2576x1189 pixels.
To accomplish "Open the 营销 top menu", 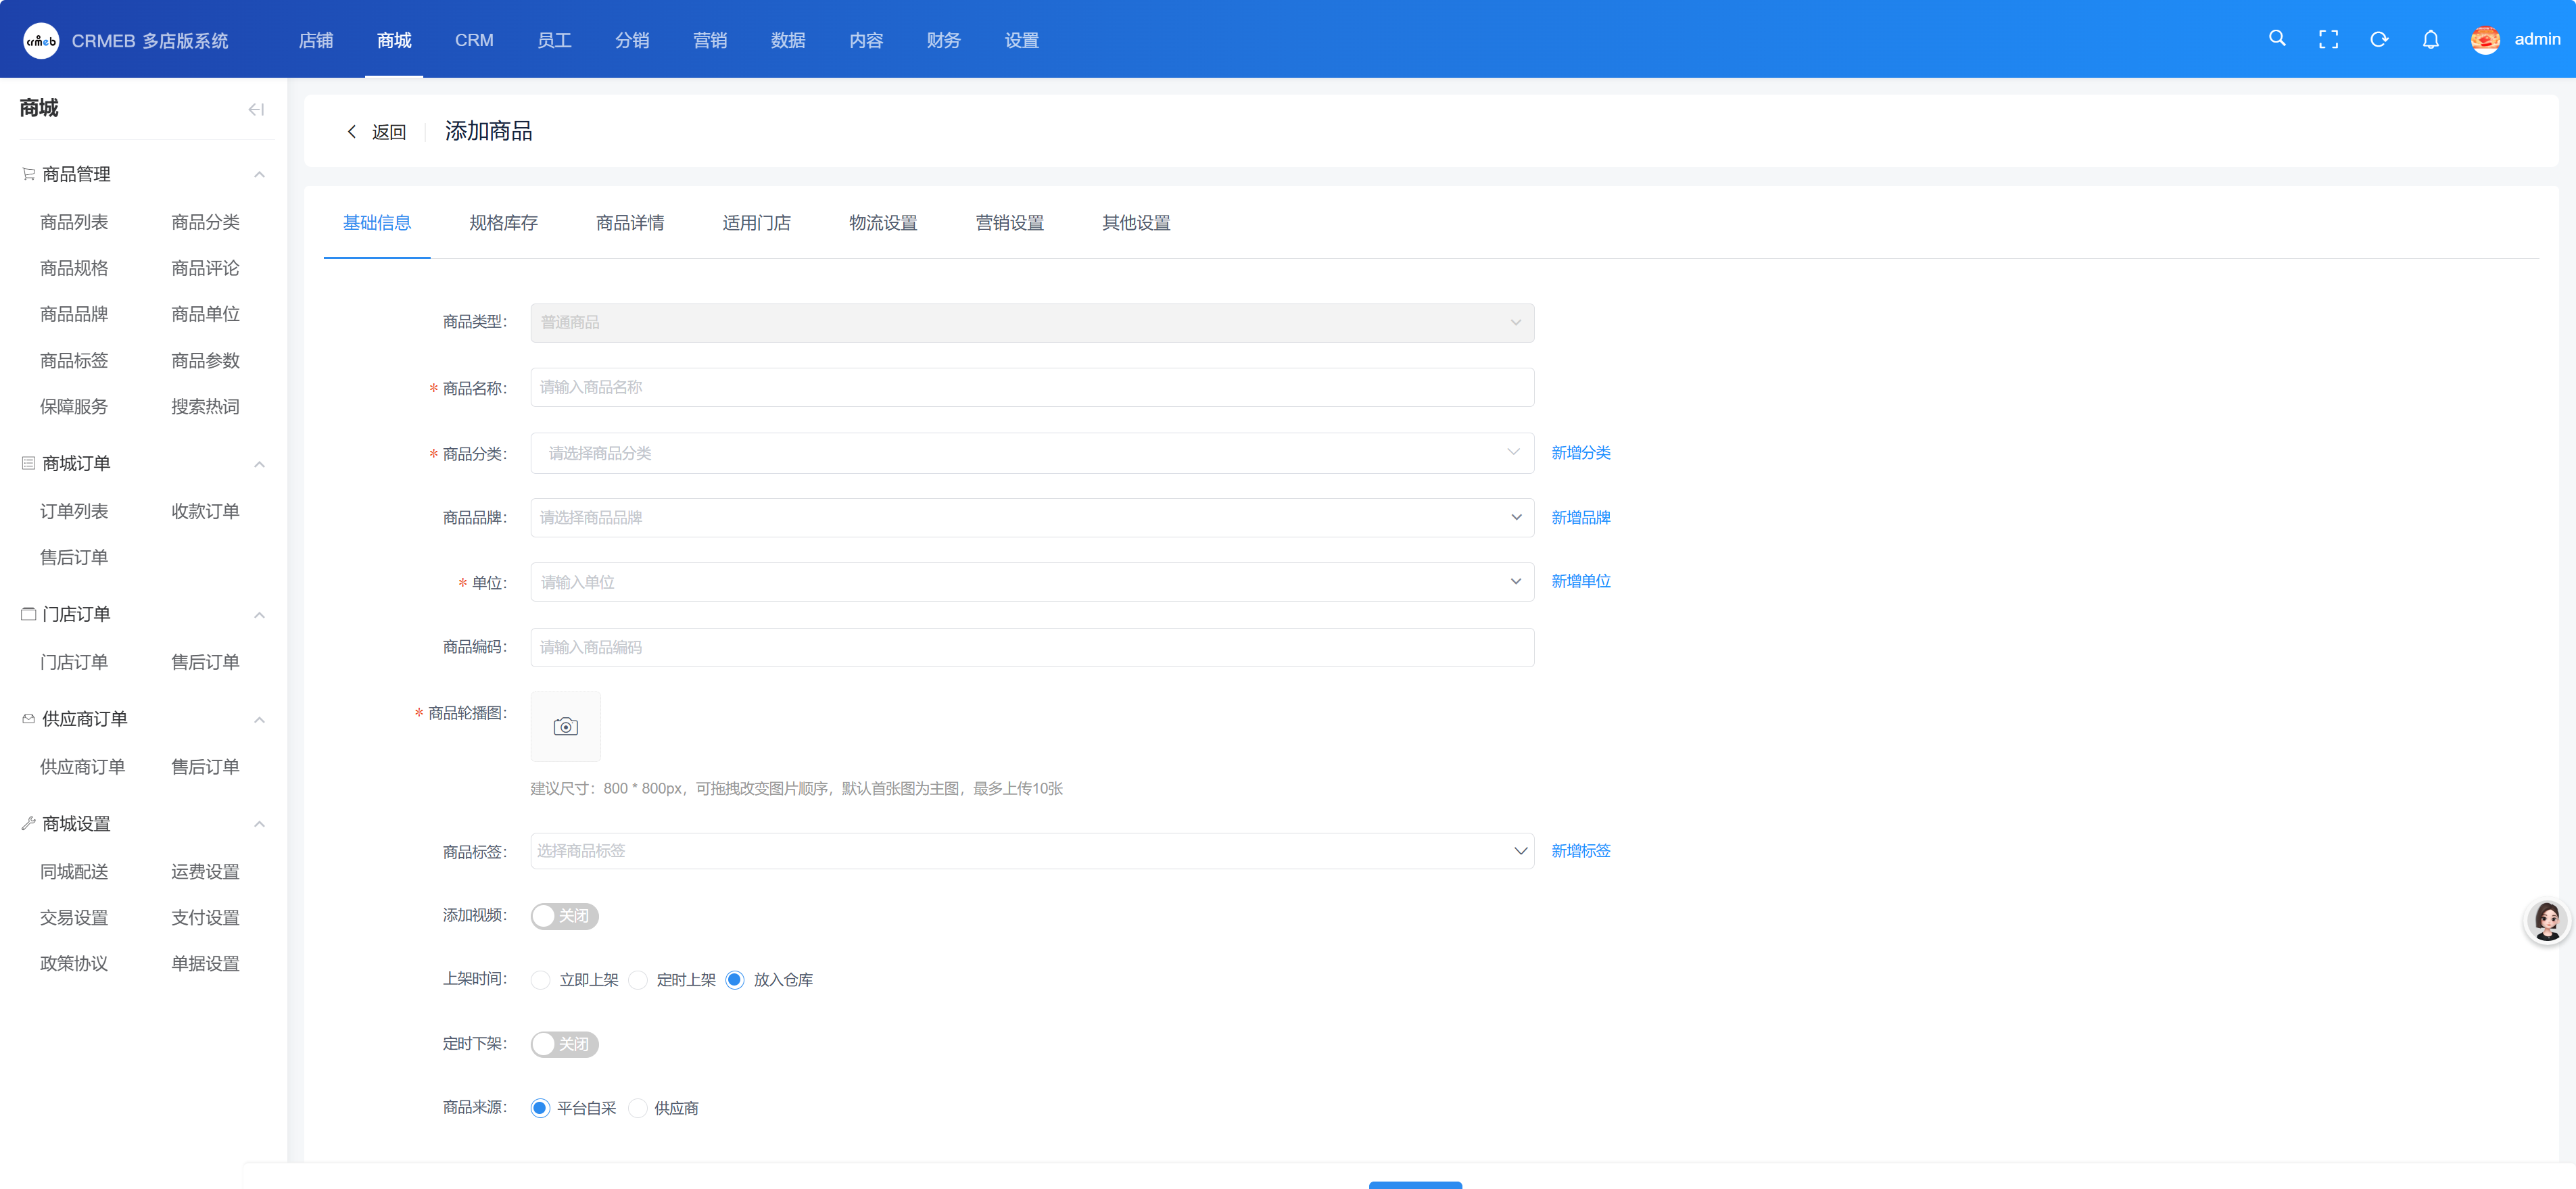I will click(x=710, y=40).
